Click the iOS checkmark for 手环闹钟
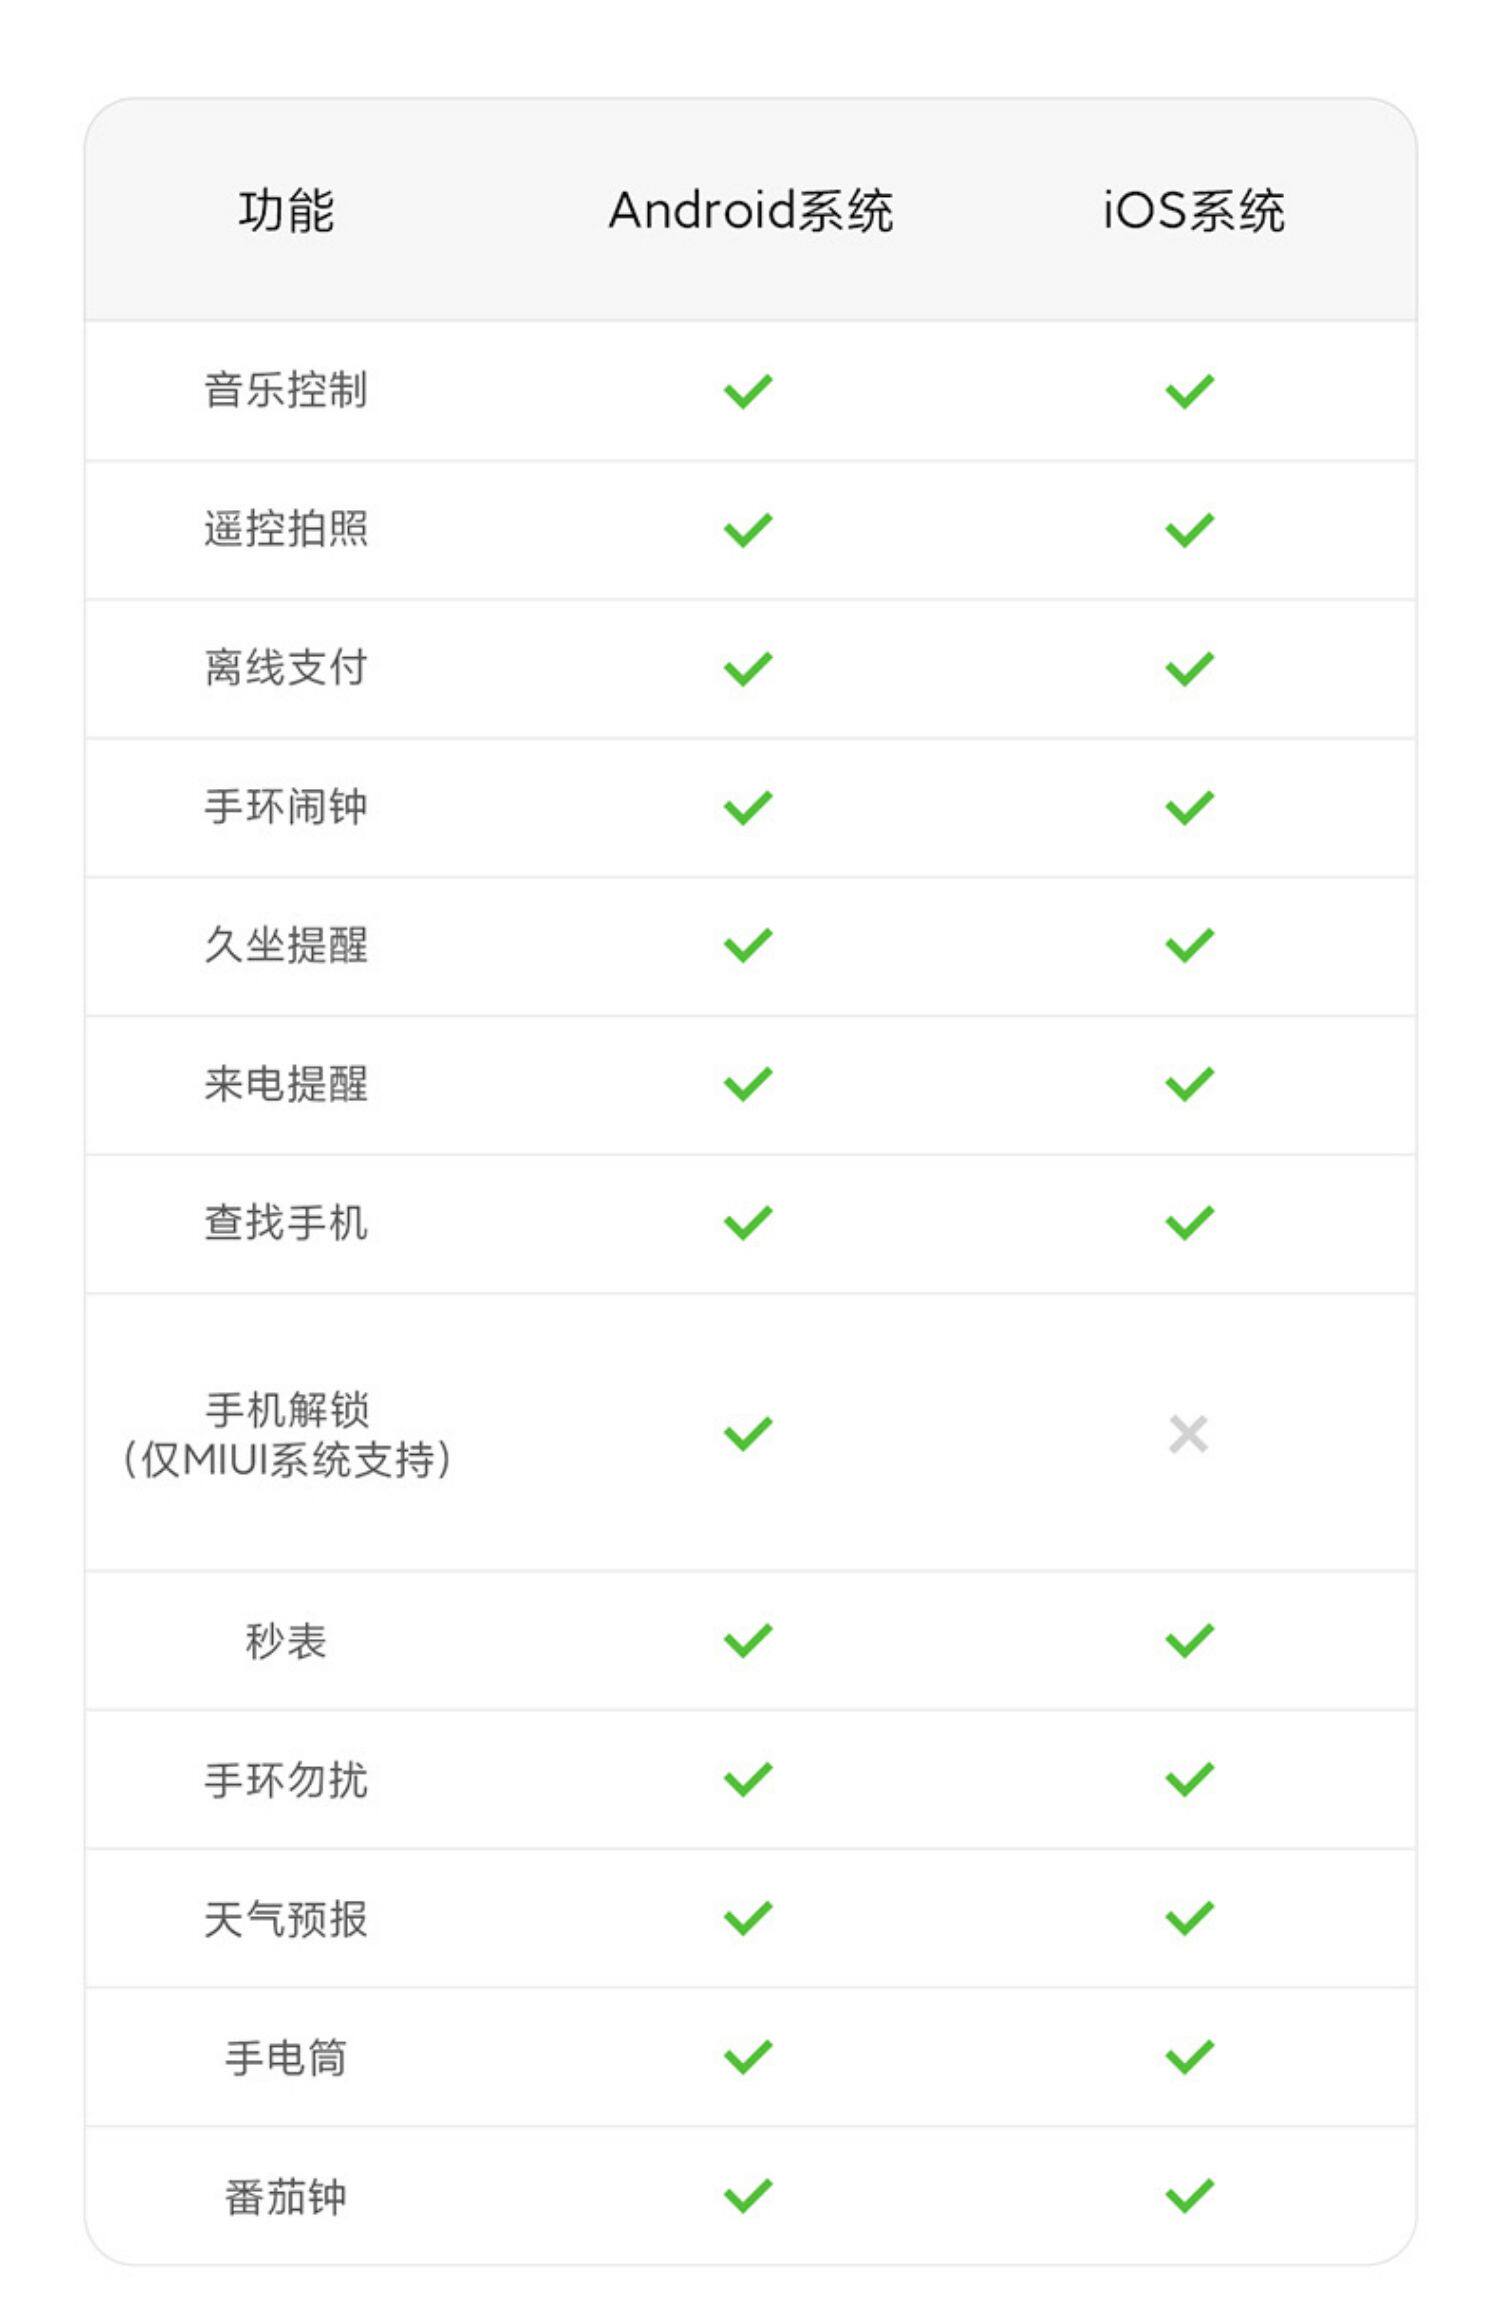Screen dimensions: 1500x2322 click(x=1189, y=808)
